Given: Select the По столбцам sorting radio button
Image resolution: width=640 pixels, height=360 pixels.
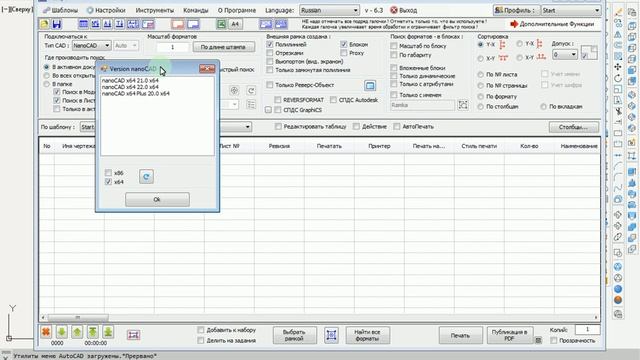Looking at the screenshot, I should tap(480, 107).
